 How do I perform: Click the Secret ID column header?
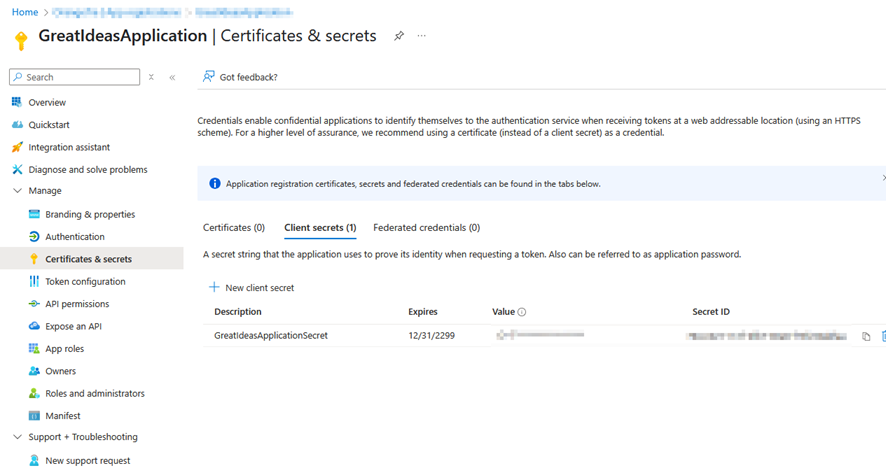[x=711, y=312]
